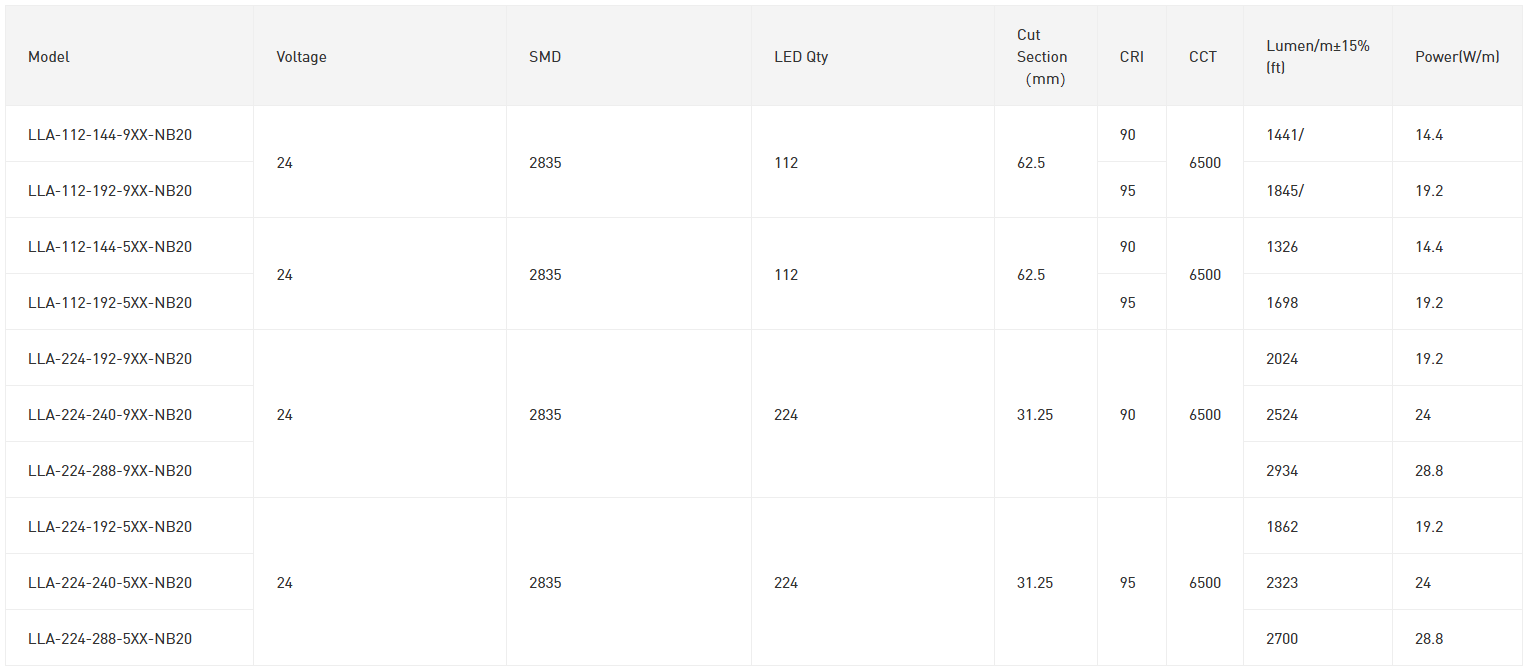The width and height of the screenshot is (1527, 671).
Task: Select the Voltage column header
Action: tap(380, 57)
